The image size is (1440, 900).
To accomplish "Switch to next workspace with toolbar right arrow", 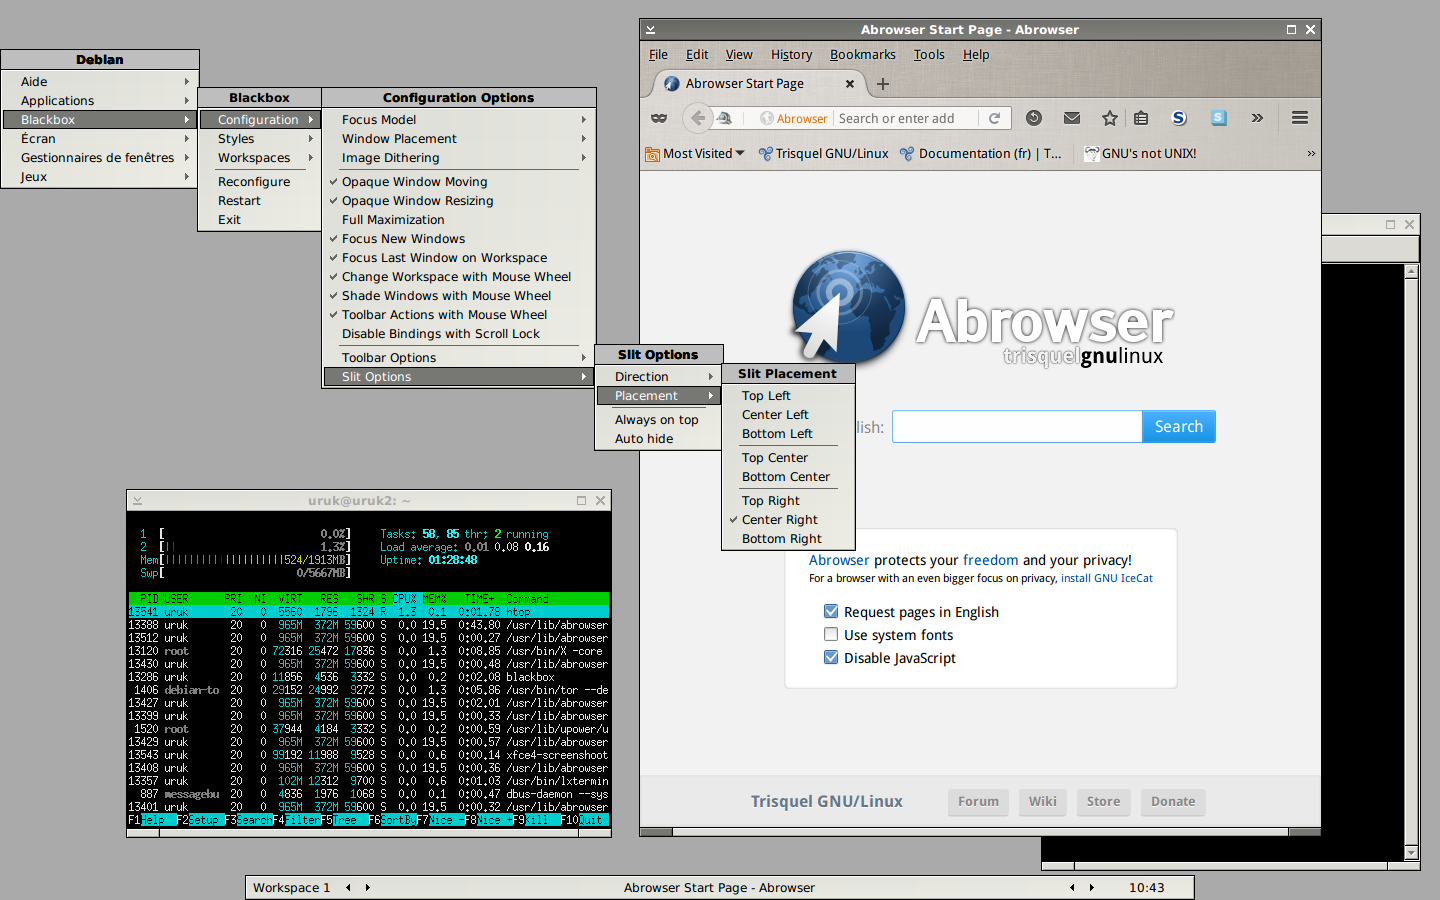I will click(367, 887).
